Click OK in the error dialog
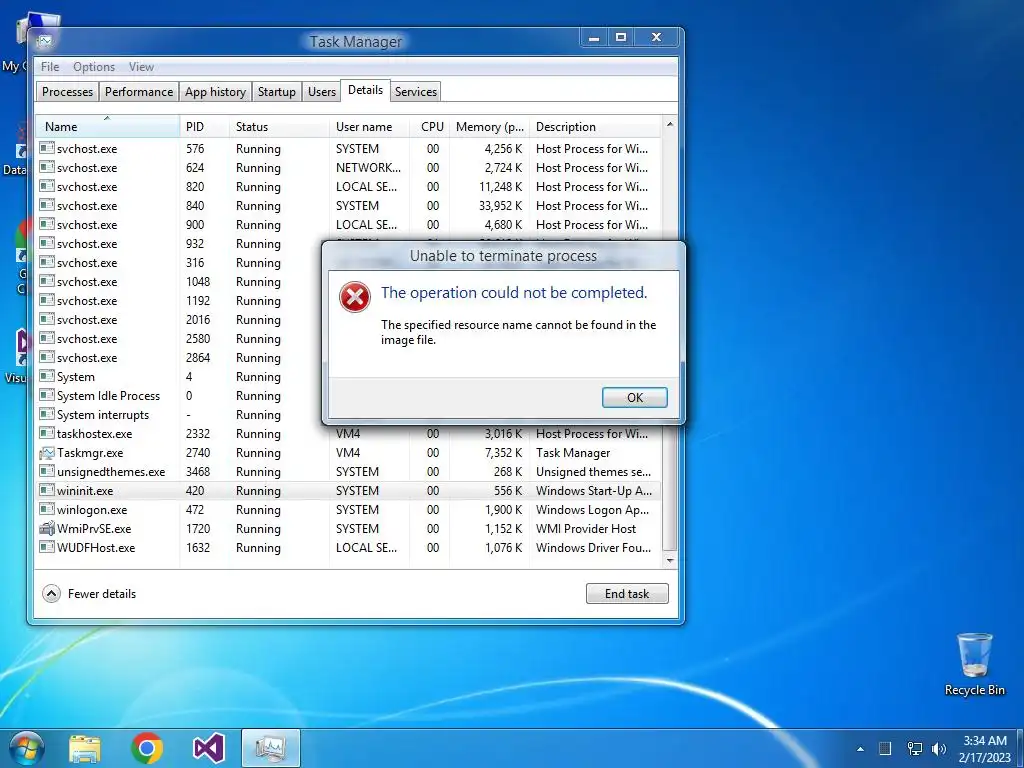The width and height of the screenshot is (1024, 768). (634, 397)
